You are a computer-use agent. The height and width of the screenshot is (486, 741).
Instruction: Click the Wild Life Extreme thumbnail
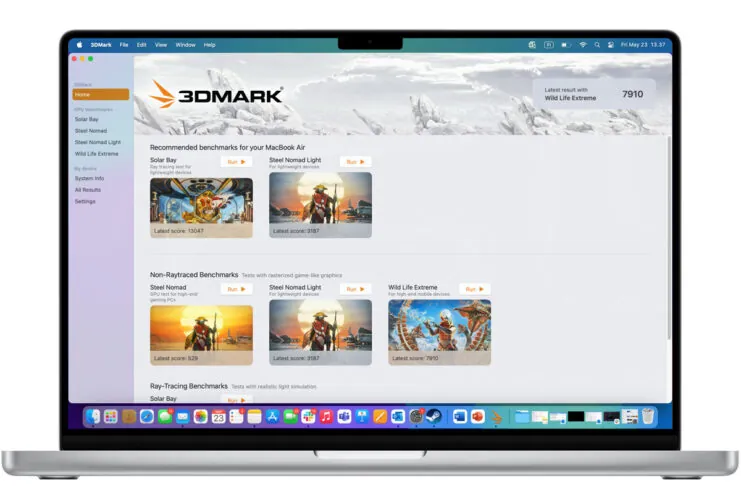coord(439,332)
